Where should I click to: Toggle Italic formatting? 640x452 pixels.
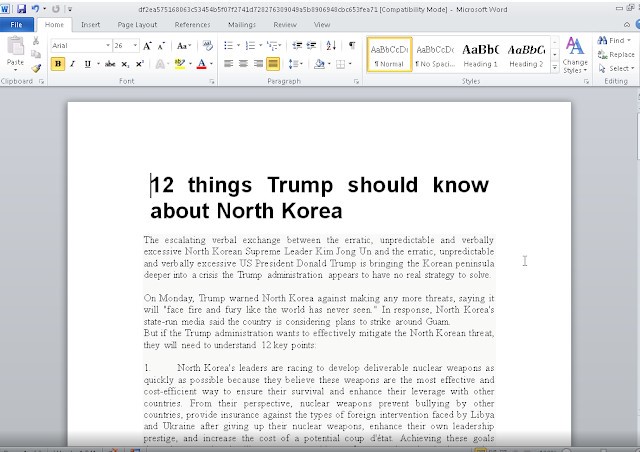73,64
